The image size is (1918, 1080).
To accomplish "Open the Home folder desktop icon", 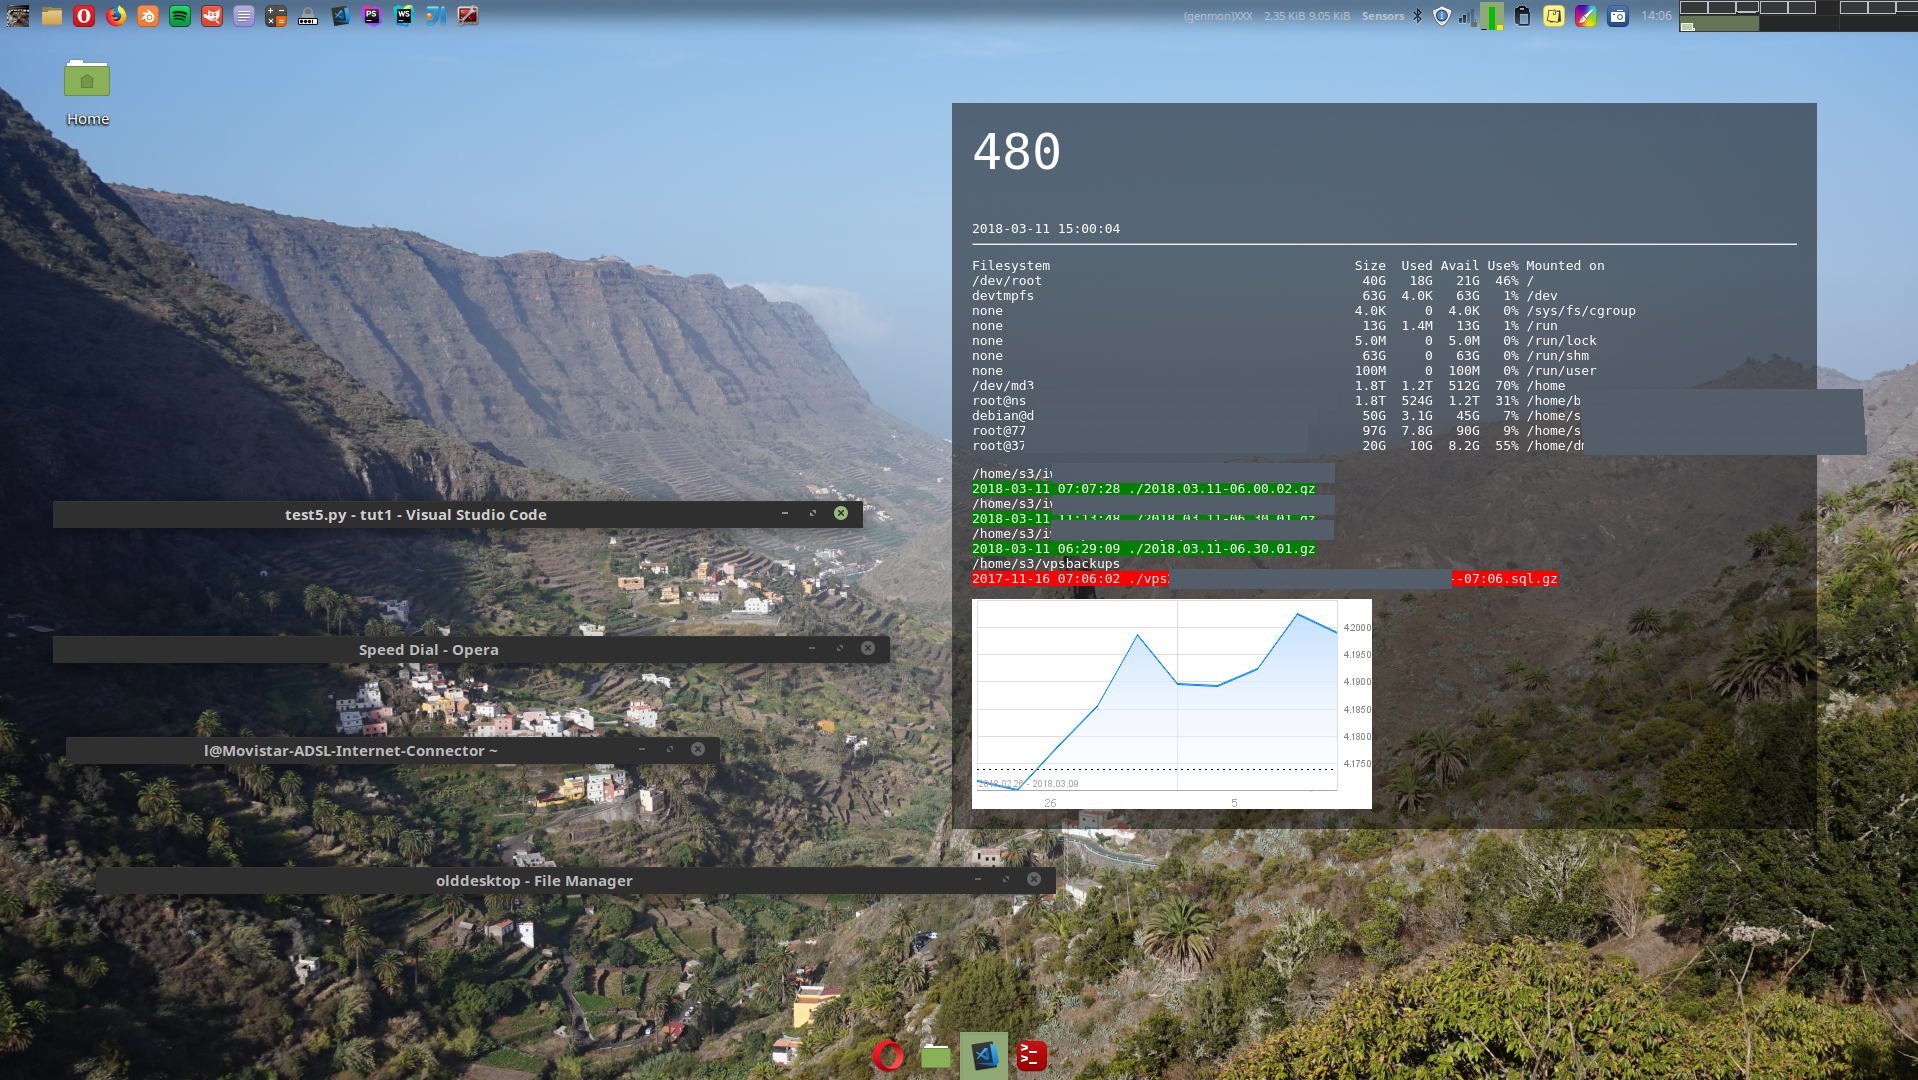I will [x=87, y=92].
